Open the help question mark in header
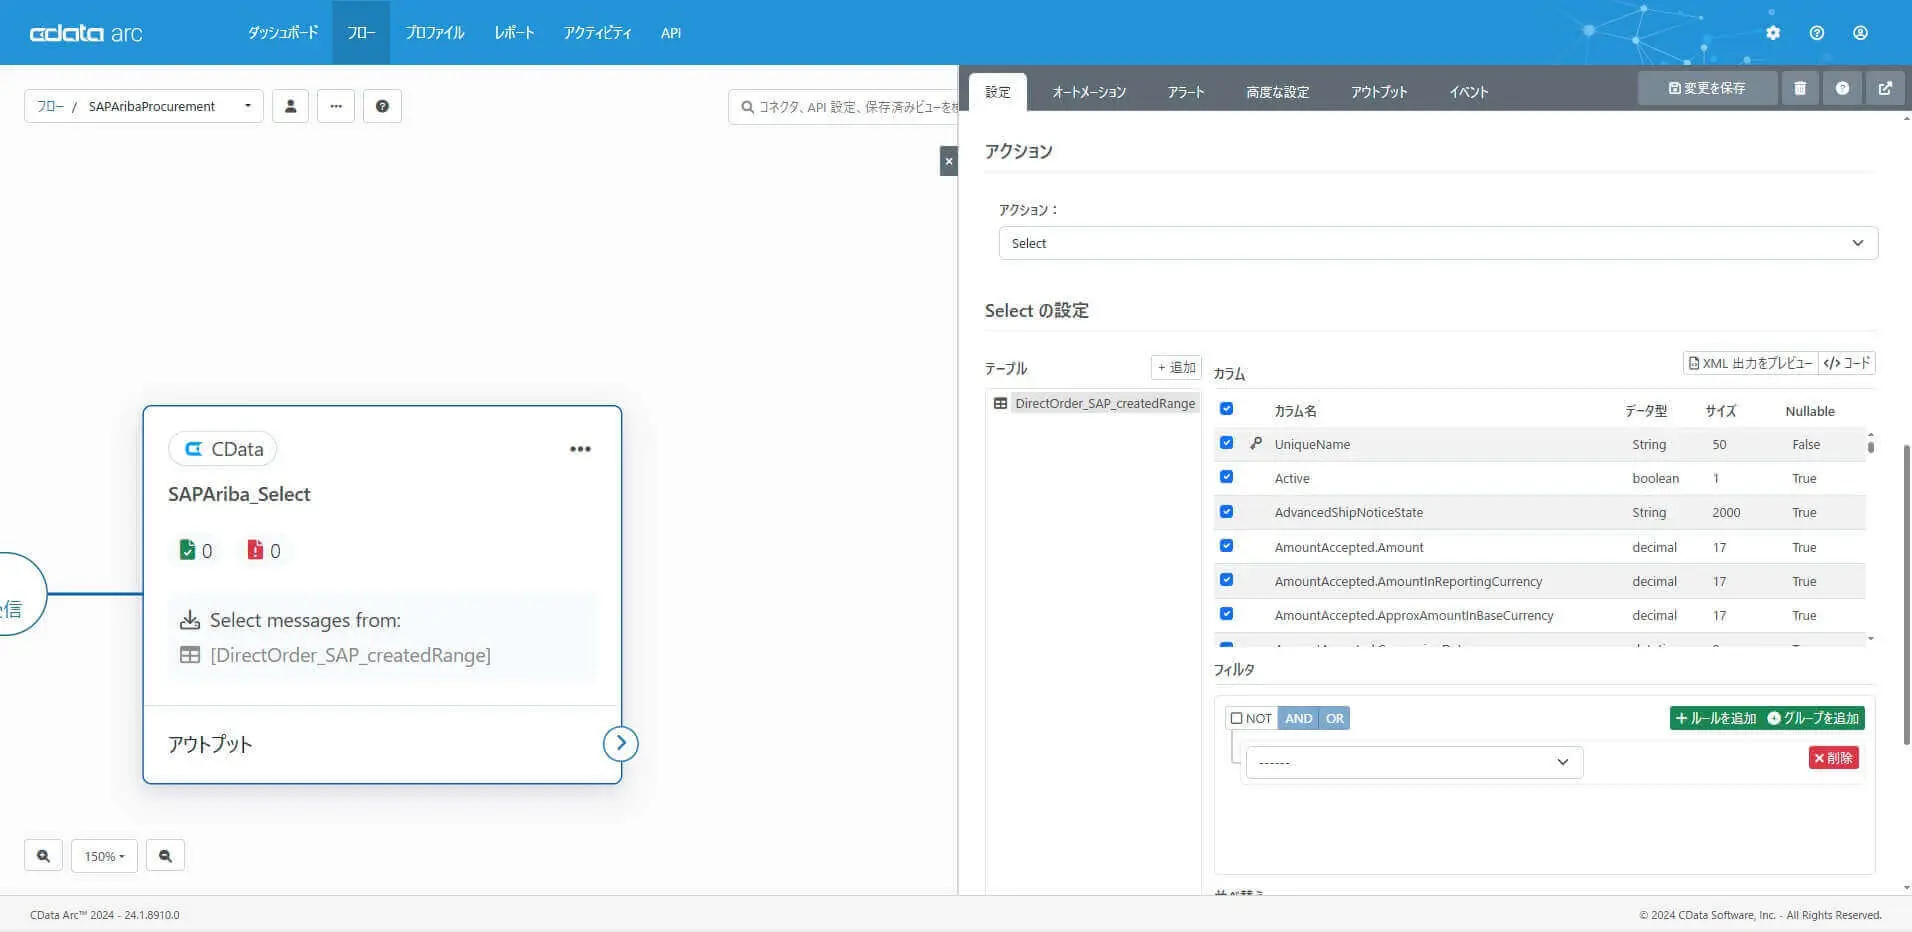Image resolution: width=1912 pixels, height=932 pixels. tap(1817, 33)
